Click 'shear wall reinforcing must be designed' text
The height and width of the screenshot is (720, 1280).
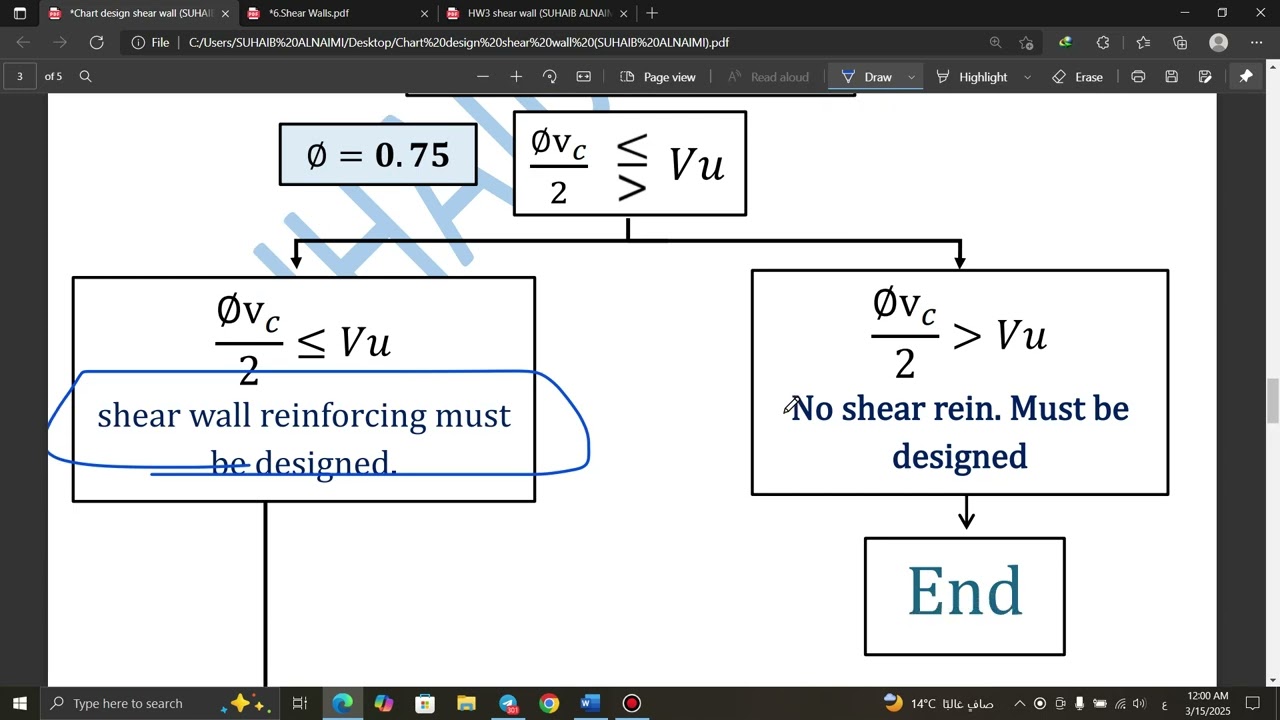click(304, 438)
